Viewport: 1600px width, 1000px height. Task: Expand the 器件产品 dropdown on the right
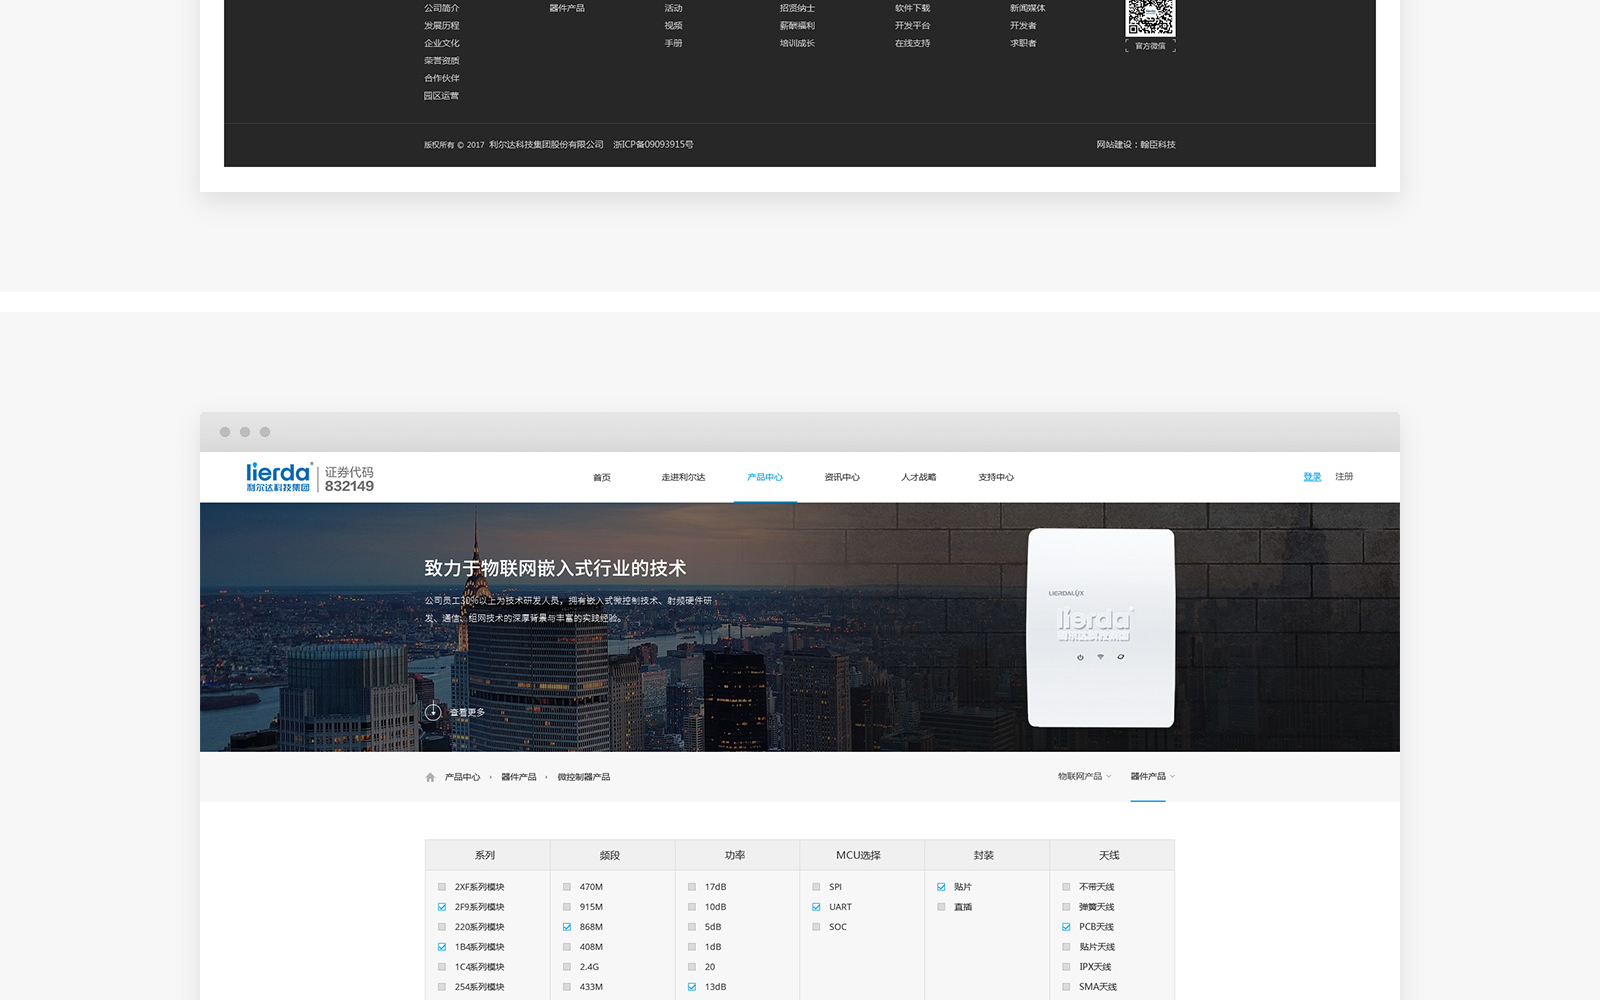1152,776
